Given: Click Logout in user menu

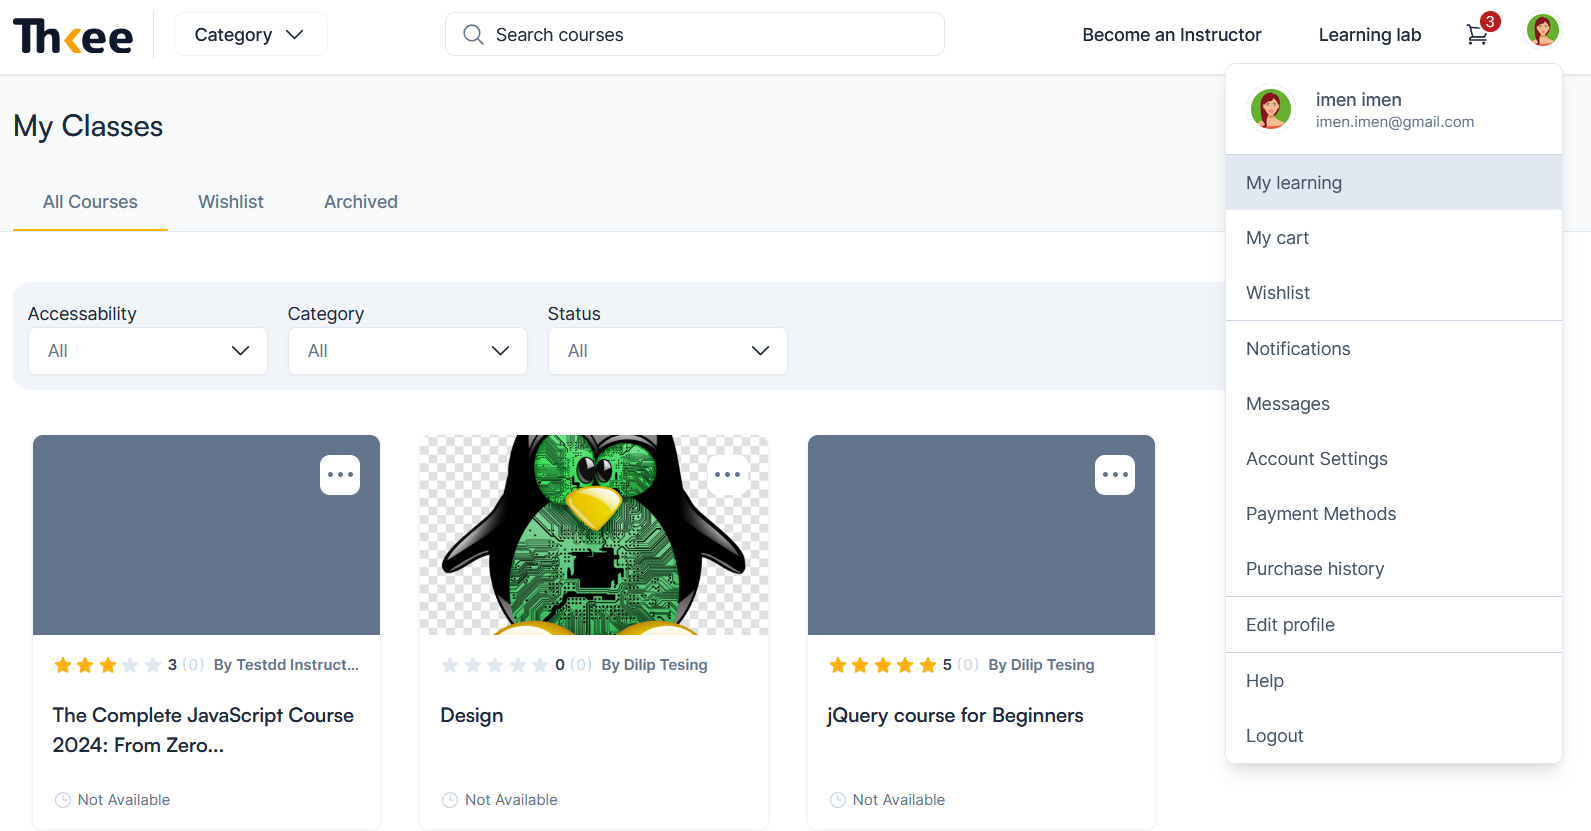Looking at the screenshot, I should click(x=1394, y=736).
